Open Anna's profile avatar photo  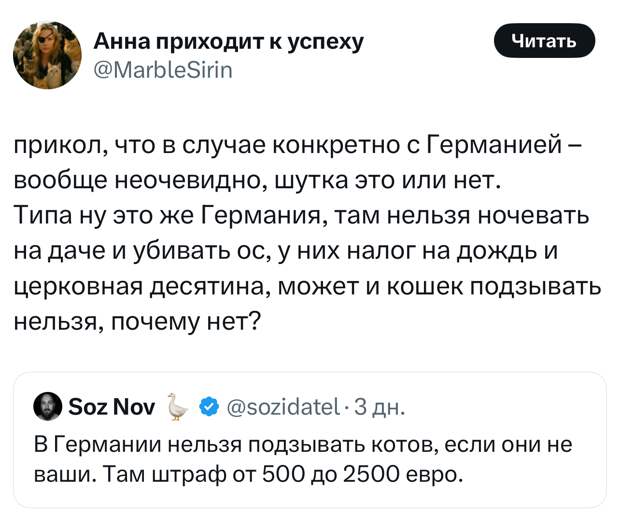(x=47, y=55)
